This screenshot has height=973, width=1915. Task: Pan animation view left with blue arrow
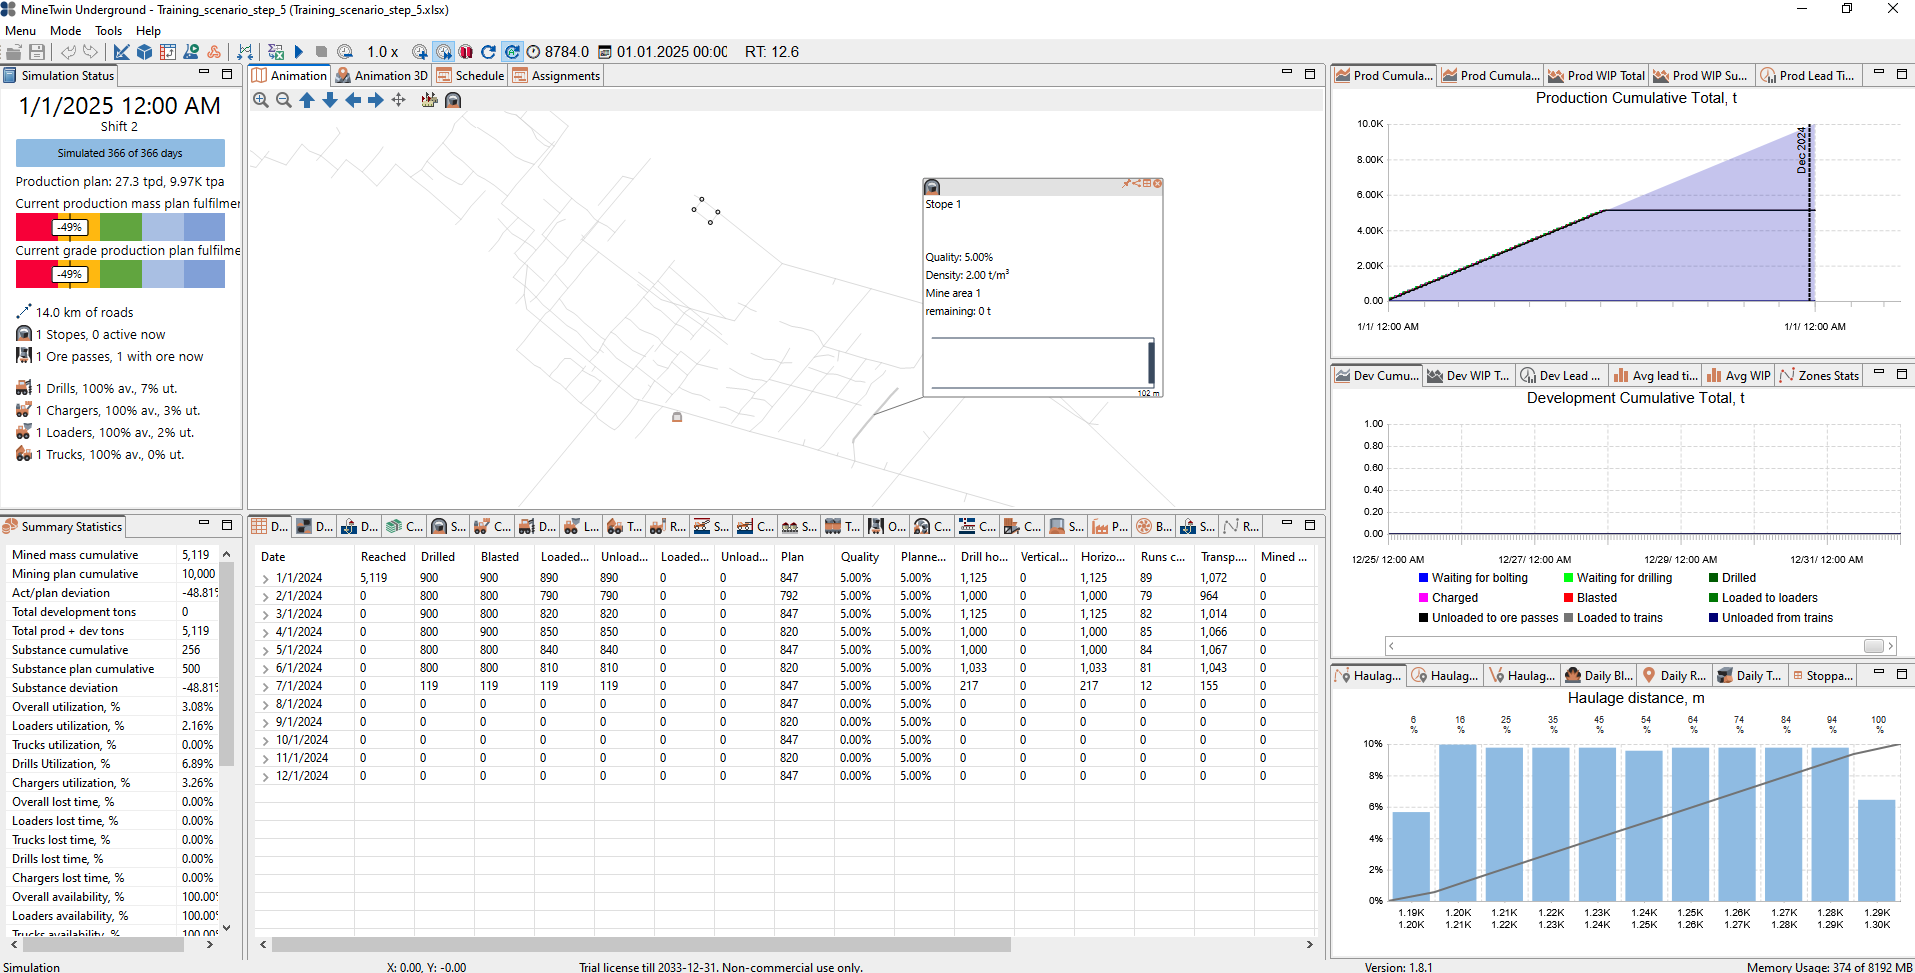coord(353,100)
